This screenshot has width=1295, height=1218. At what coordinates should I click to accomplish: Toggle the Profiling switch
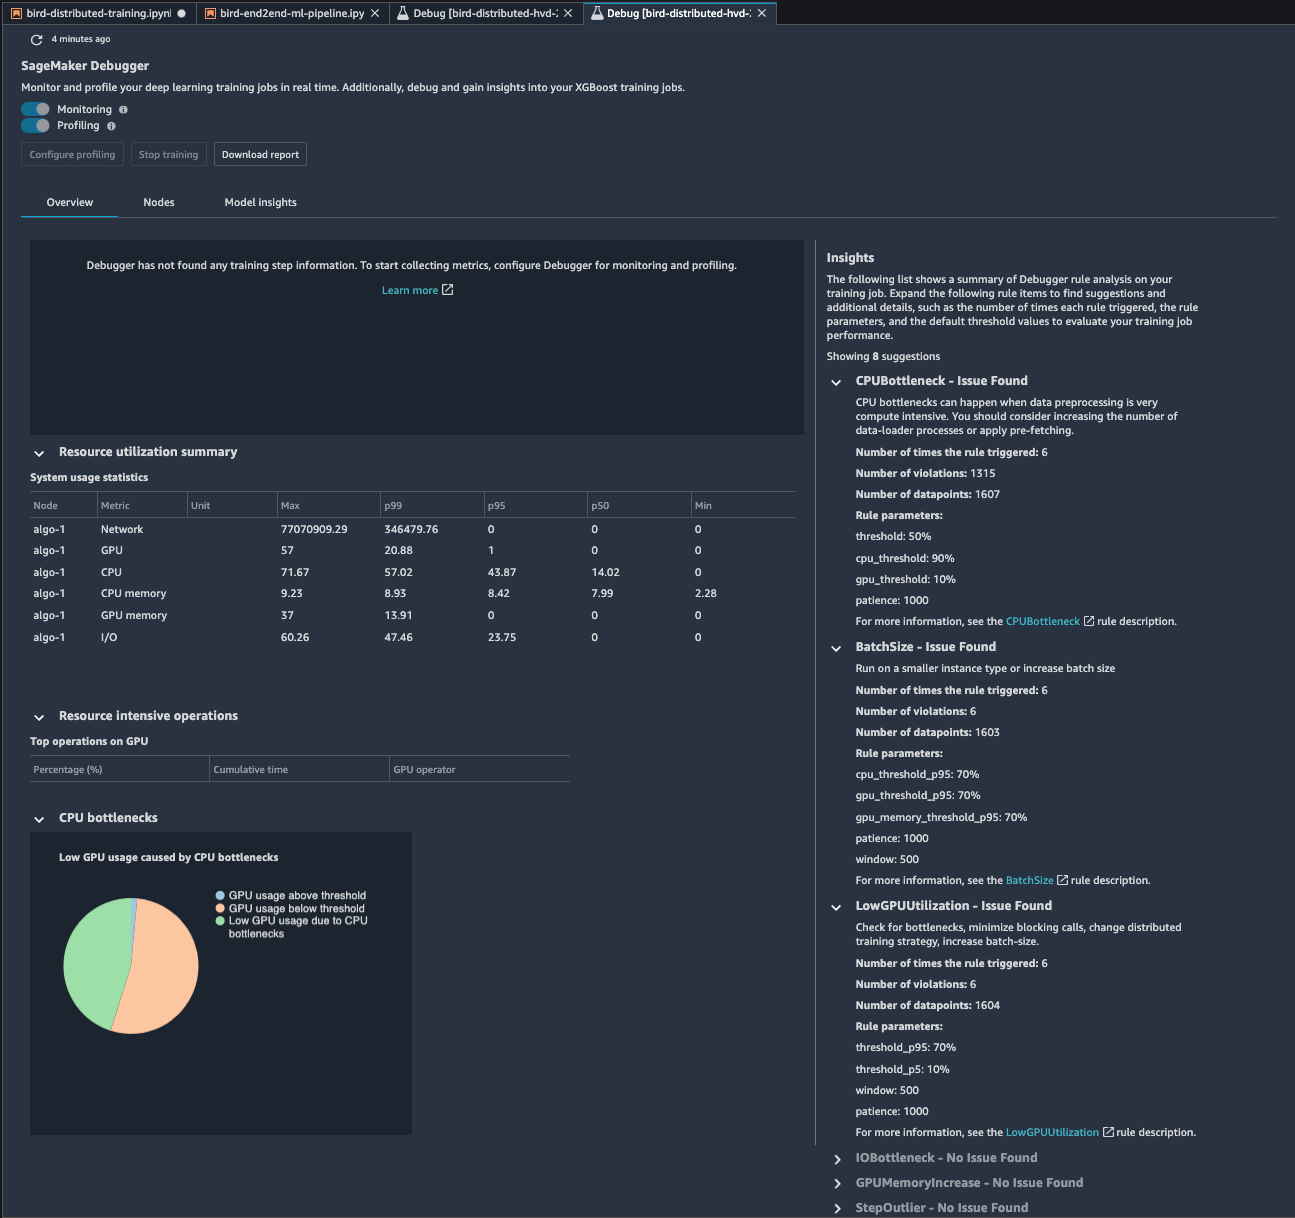click(36, 125)
